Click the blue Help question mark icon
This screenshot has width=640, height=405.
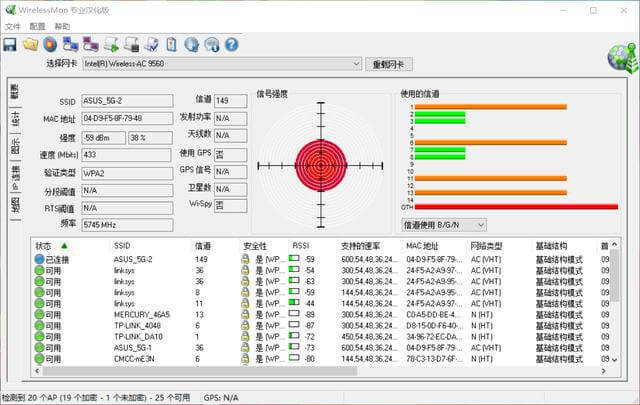[232, 44]
